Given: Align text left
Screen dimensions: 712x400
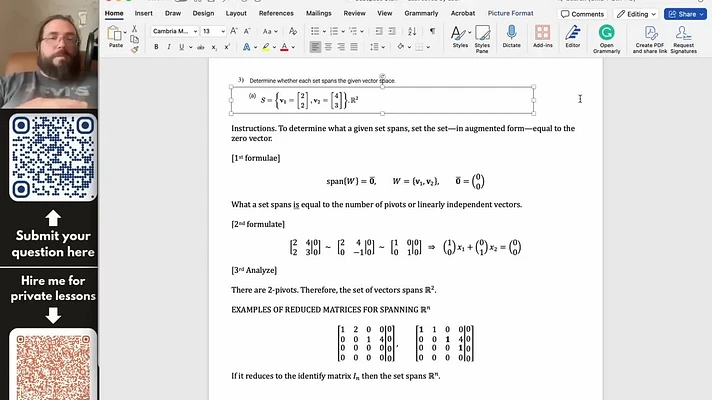Looking at the screenshot, I should pyautogui.click(x=315, y=47).
